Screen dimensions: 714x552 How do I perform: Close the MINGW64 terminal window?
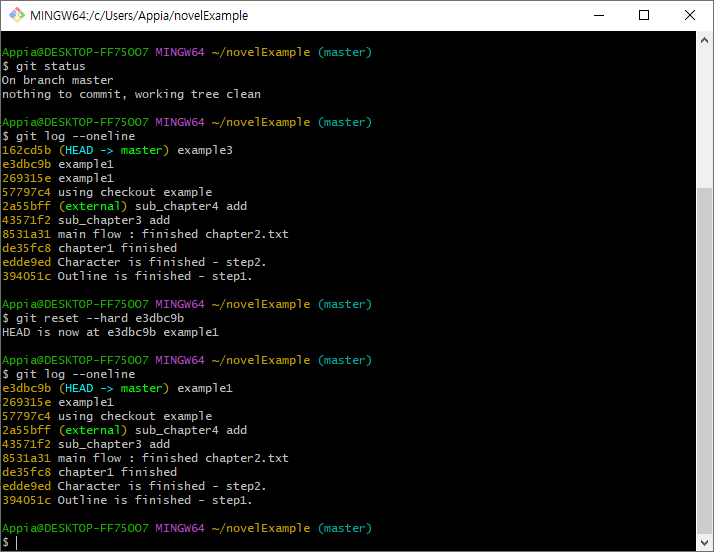point(689,15)
